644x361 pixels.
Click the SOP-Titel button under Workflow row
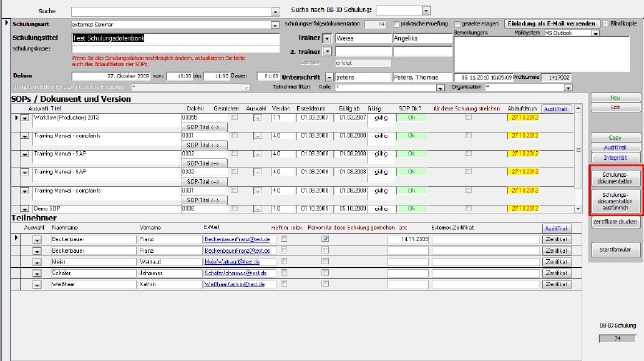click(204, 127)
